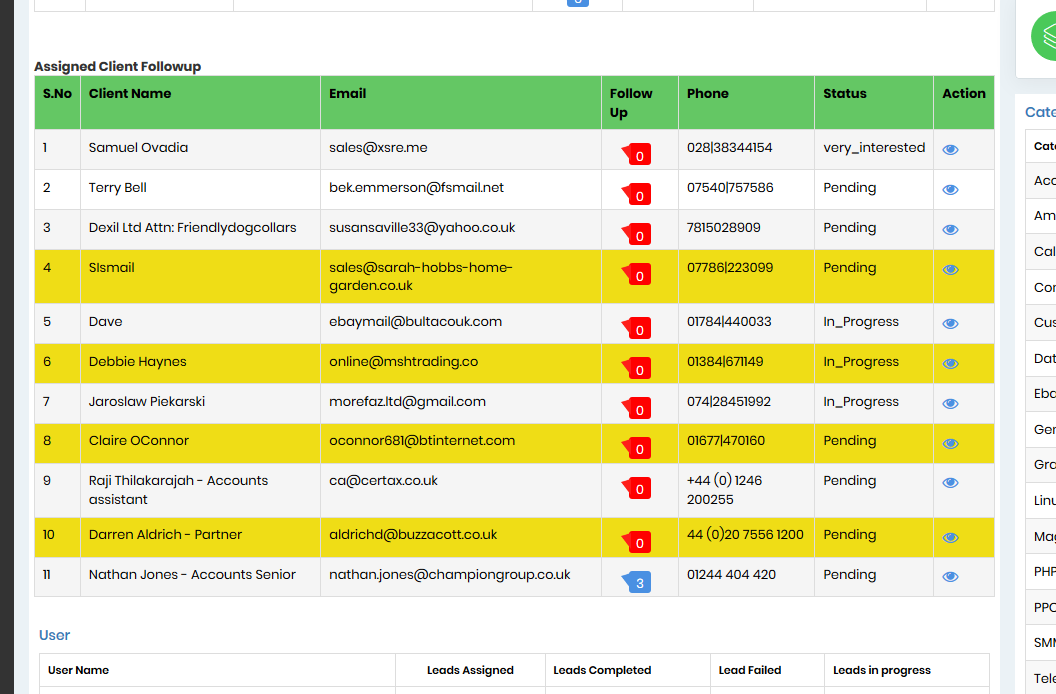Click the Client Name column header
The height and width of the screenshot is (694, 1056).
[130, 93]
